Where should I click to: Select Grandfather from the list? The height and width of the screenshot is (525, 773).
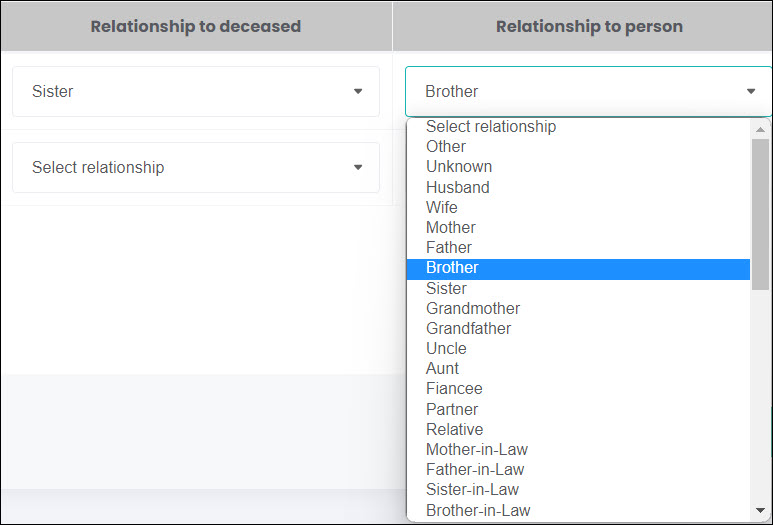578,328
